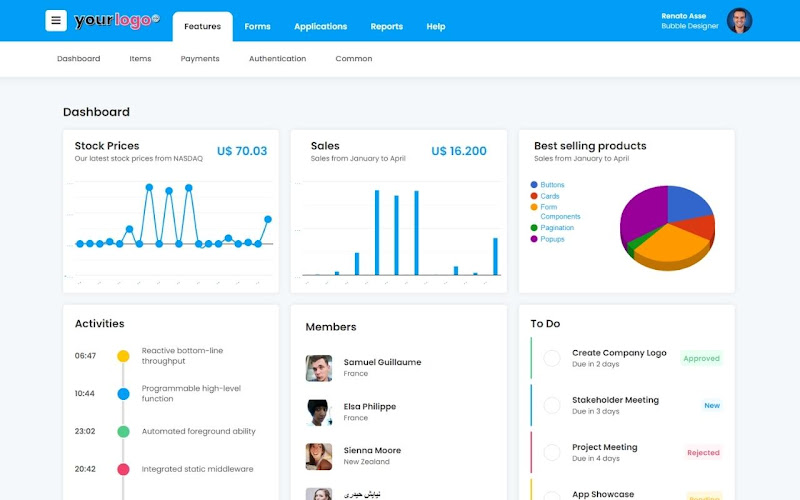Click the yellow 06:47 activity marker
Image resolution: width=800 pixels, height=500 pixels.
click(x=123, y=356)
